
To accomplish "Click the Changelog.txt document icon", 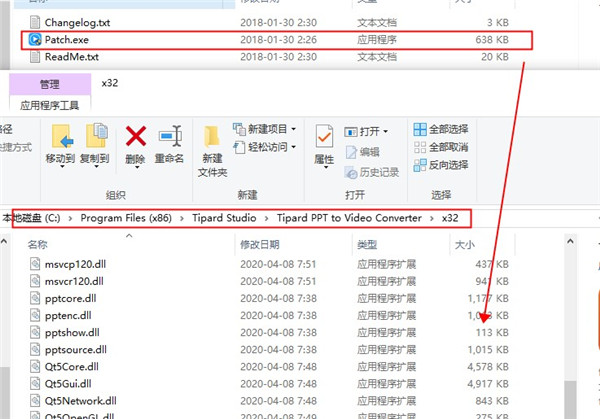I will (35, 22).
